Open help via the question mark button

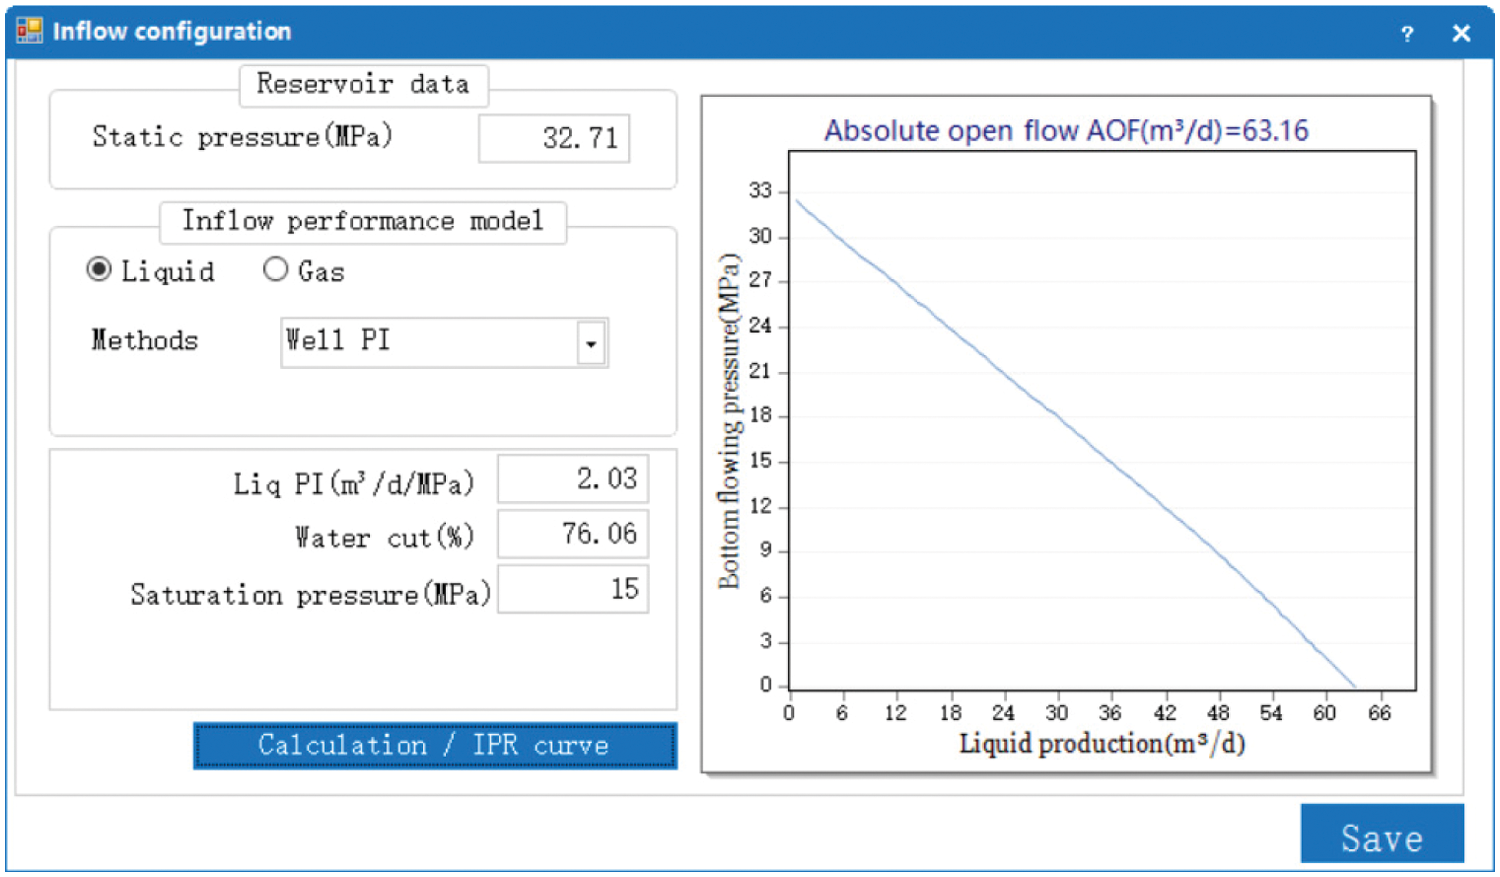coord(1407,34)
